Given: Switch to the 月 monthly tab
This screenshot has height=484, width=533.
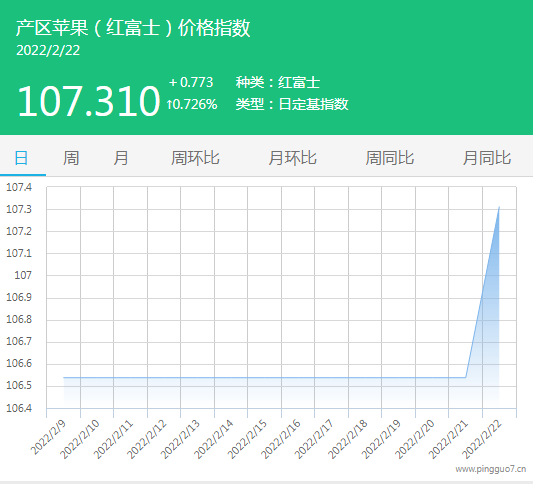Looking at the screenshot, I should tap(121, 158).
